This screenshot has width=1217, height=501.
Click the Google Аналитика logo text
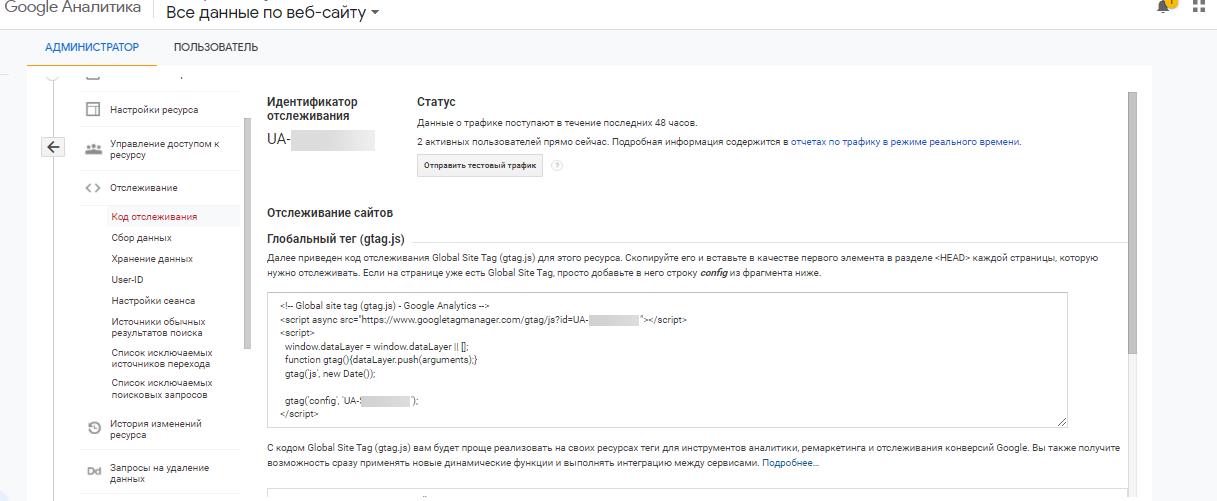[73, 7]
